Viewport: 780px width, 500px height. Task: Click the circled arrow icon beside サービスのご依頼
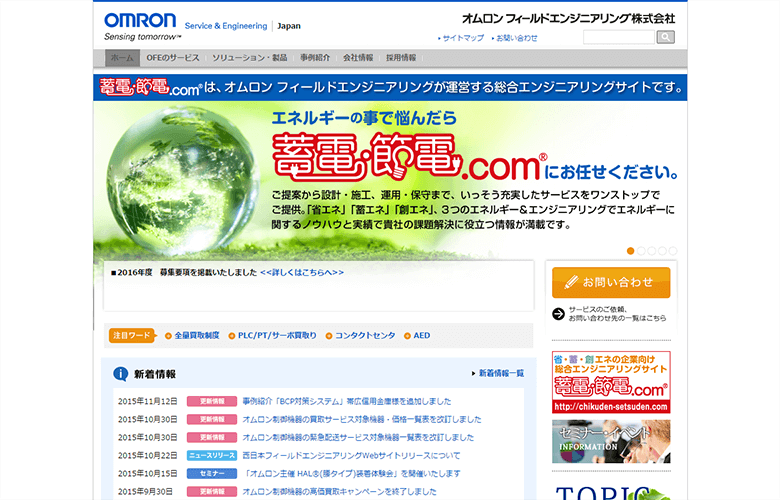[558, 314]
